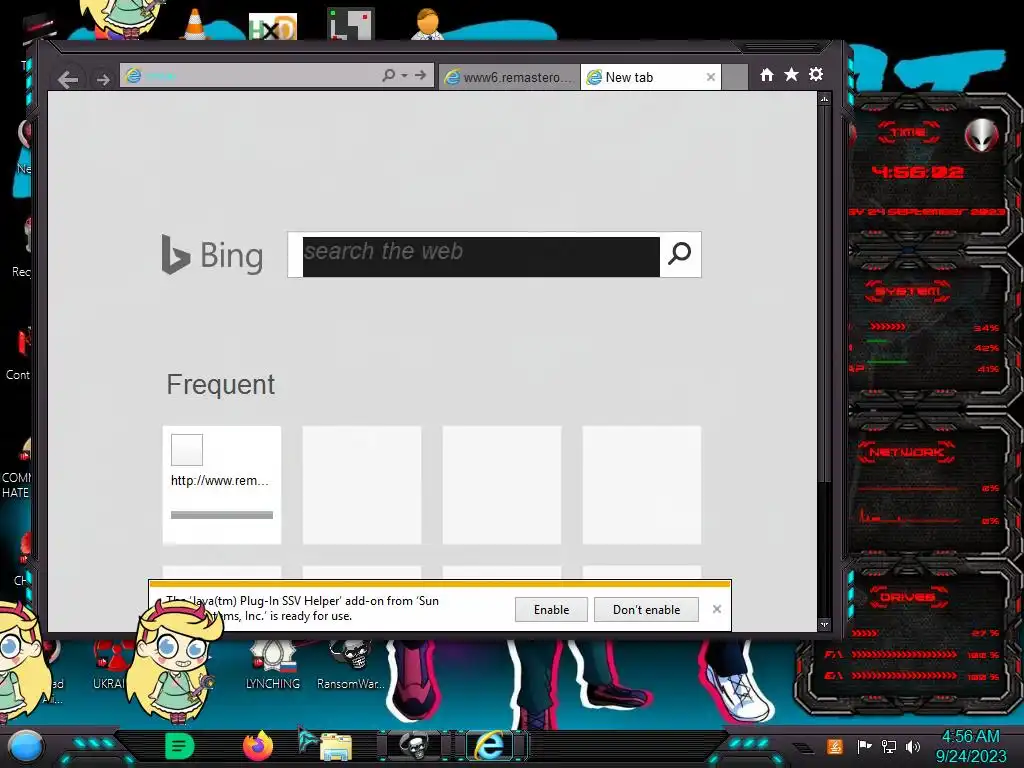Click the NETWORK gadget header
1024x768 pixels.
click(x=906, y=452)
